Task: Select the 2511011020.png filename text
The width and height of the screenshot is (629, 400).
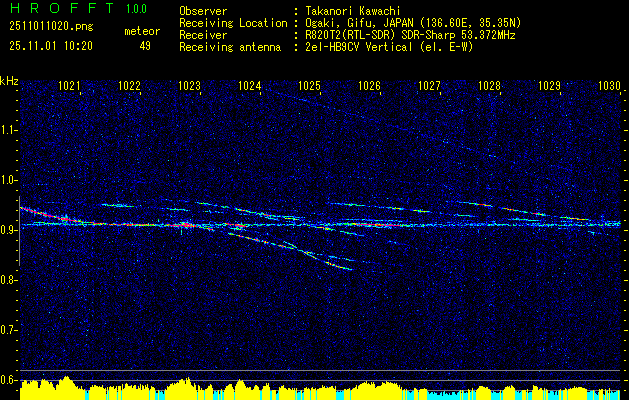Action: [51, 27]
